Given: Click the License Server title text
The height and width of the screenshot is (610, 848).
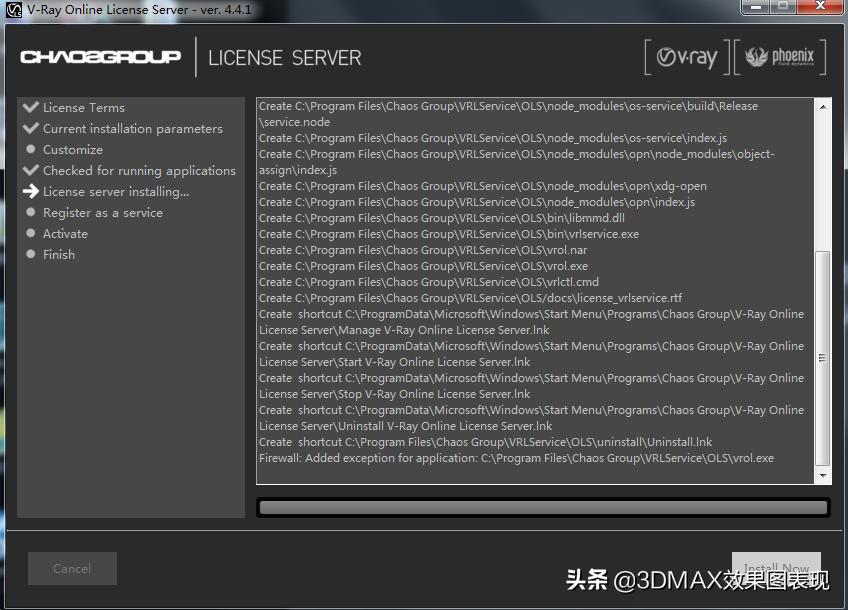Looking at the screenshot, I should 285,58.
